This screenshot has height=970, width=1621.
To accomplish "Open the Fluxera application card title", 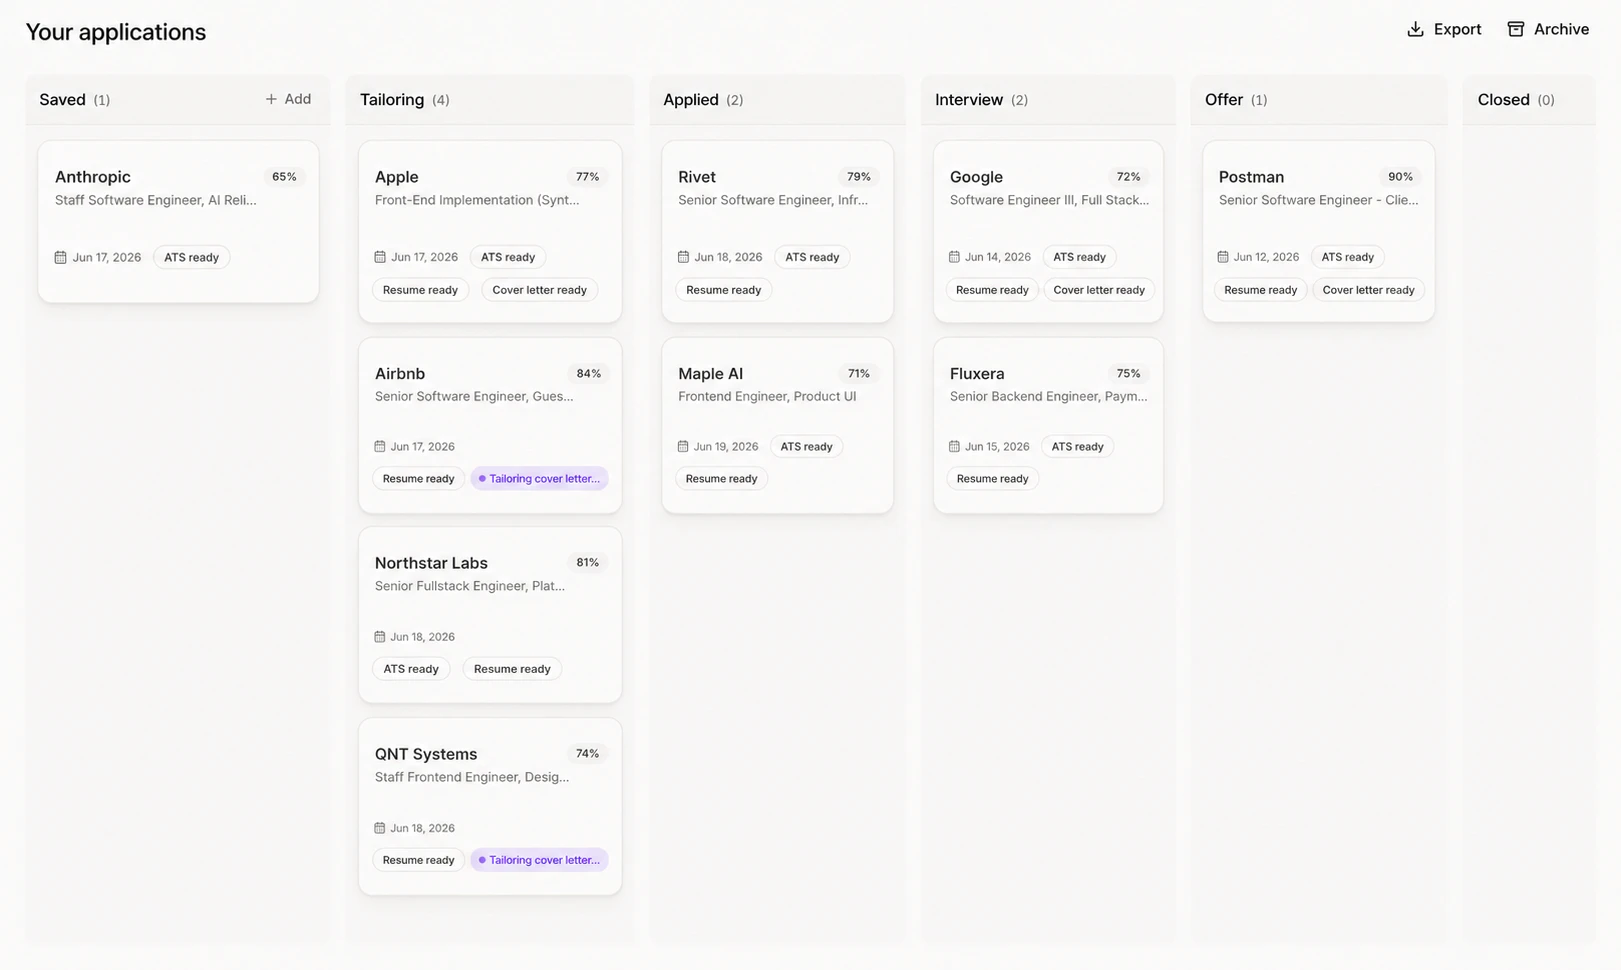I will pos(977,374).
